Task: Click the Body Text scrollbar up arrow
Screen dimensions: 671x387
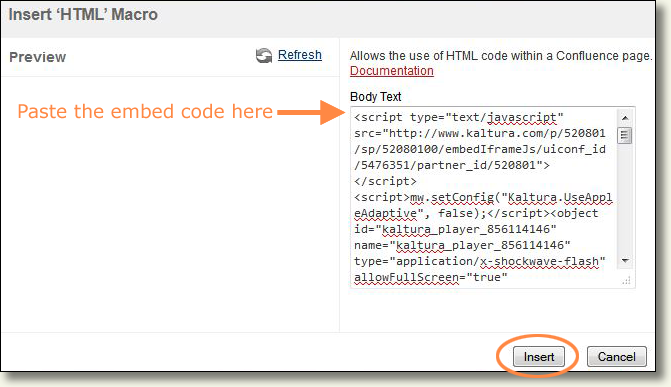Action: (625, 117)
